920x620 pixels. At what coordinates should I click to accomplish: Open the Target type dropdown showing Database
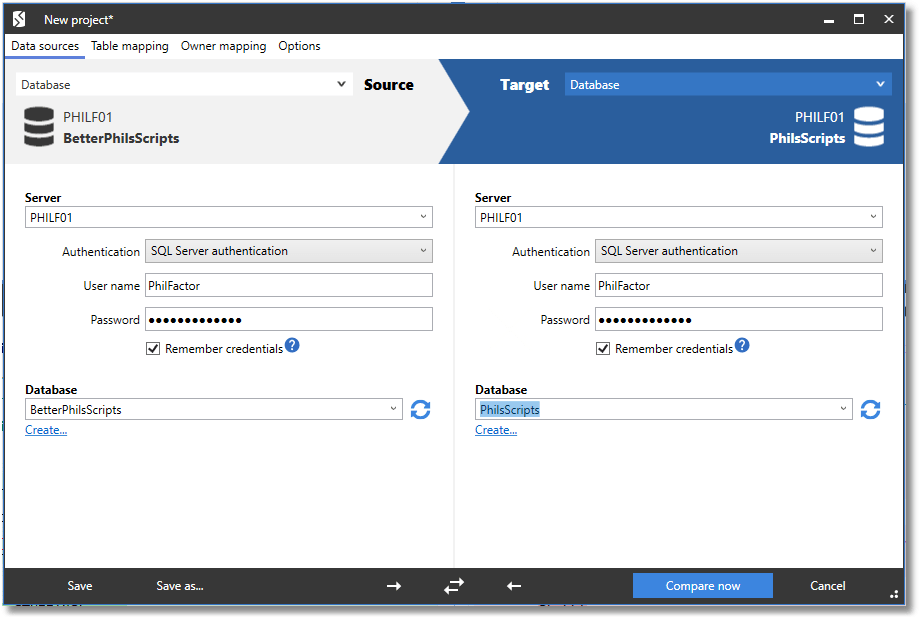click(728, 84)
